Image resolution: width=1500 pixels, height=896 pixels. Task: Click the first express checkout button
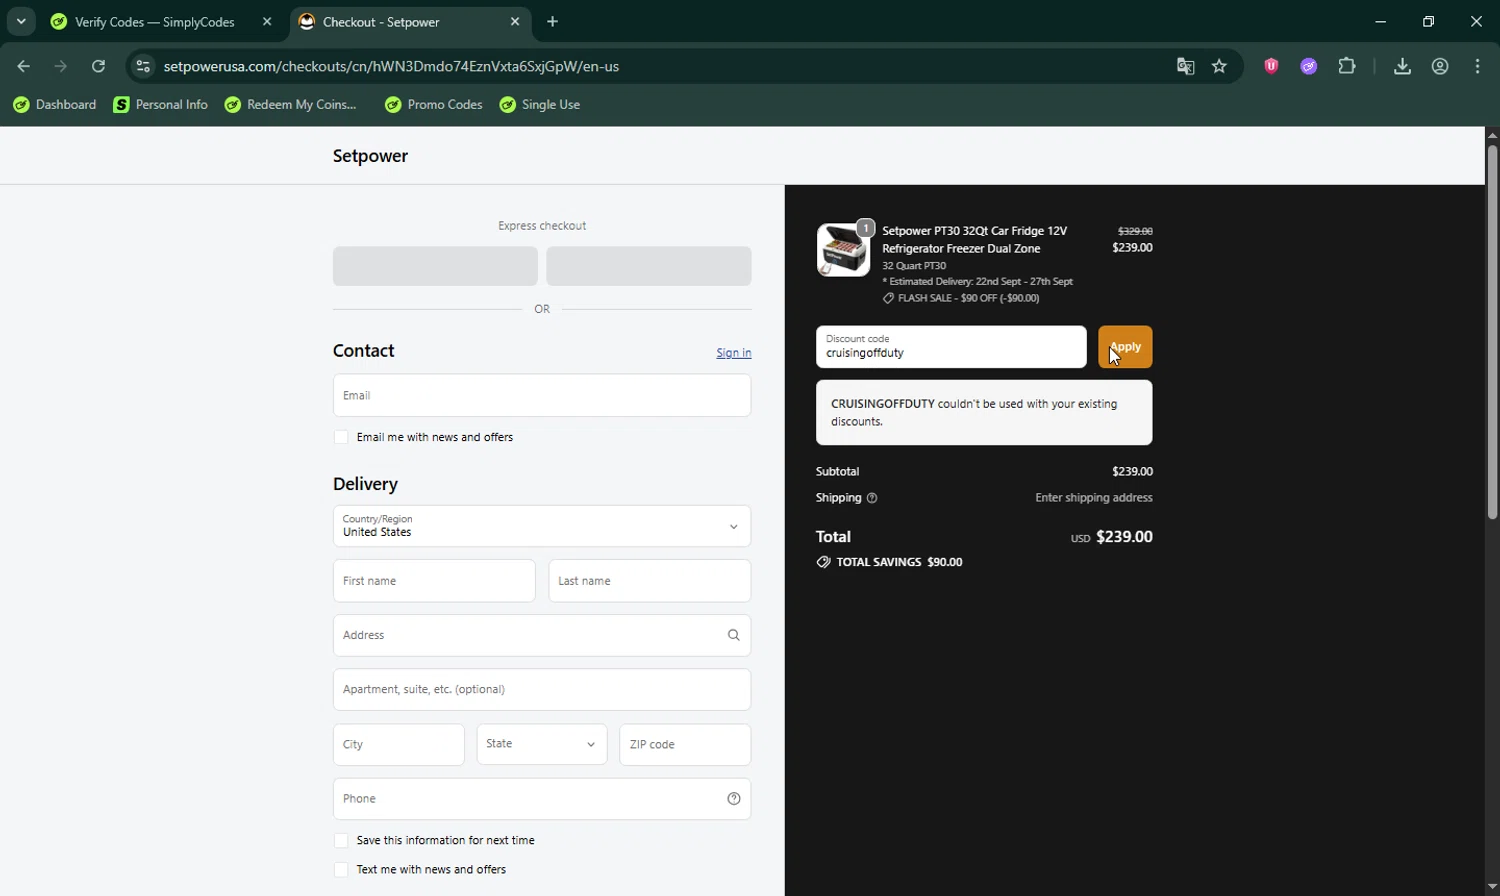point(435,266)
